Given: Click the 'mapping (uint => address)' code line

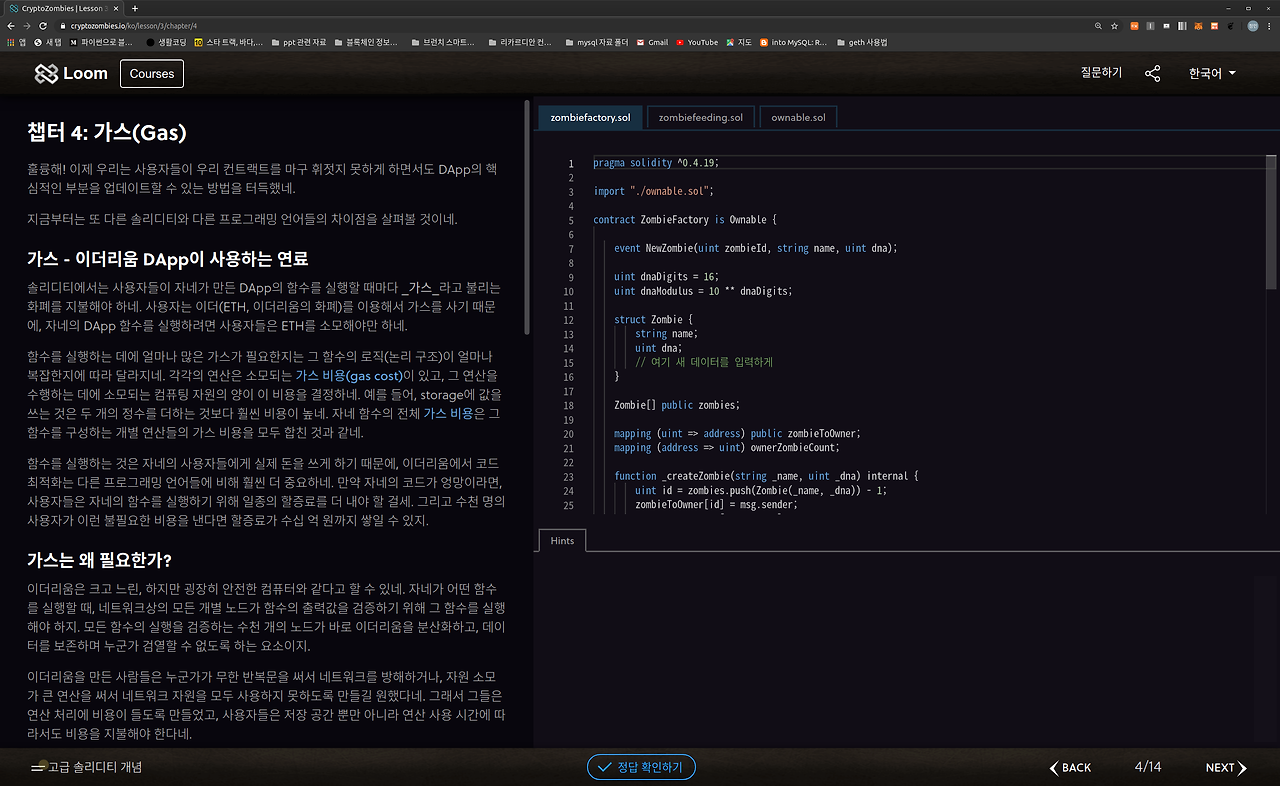Looking at the screenshot, I should [737, 433].
